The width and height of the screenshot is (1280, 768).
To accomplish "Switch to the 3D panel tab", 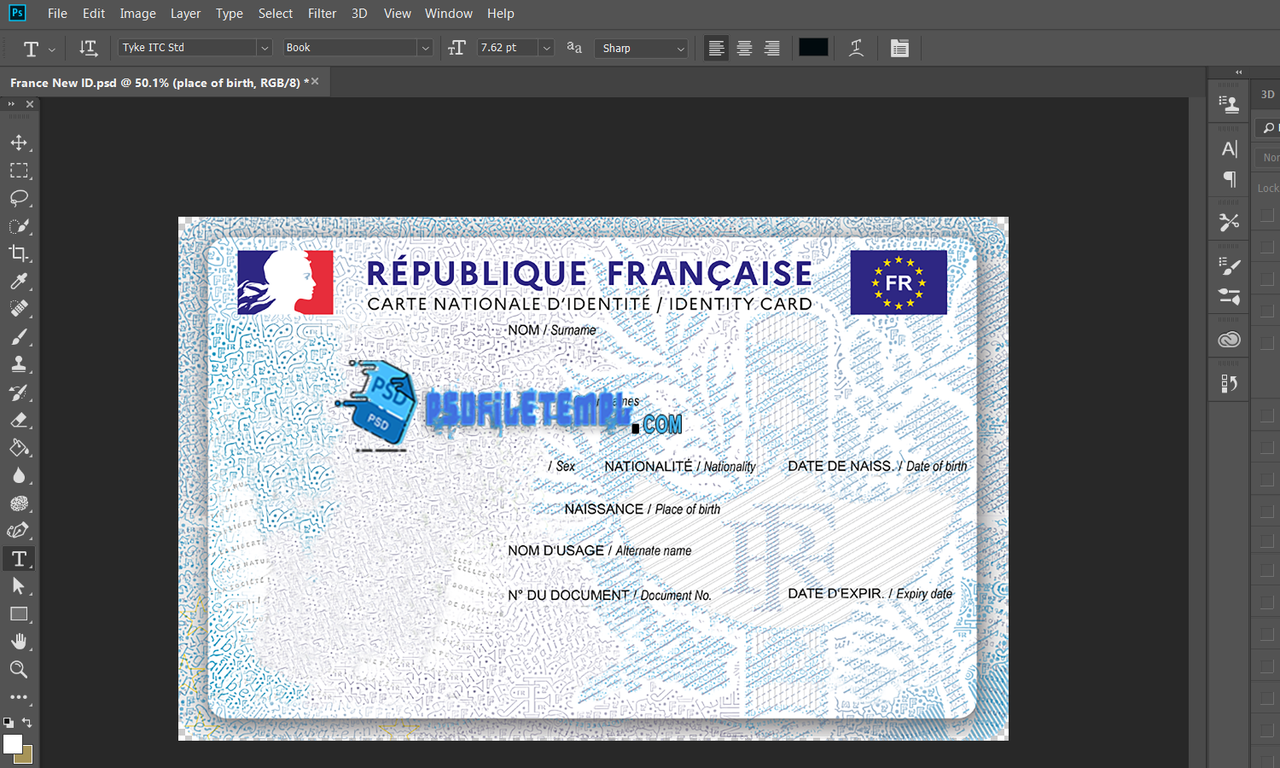I will pos(1267,94).
